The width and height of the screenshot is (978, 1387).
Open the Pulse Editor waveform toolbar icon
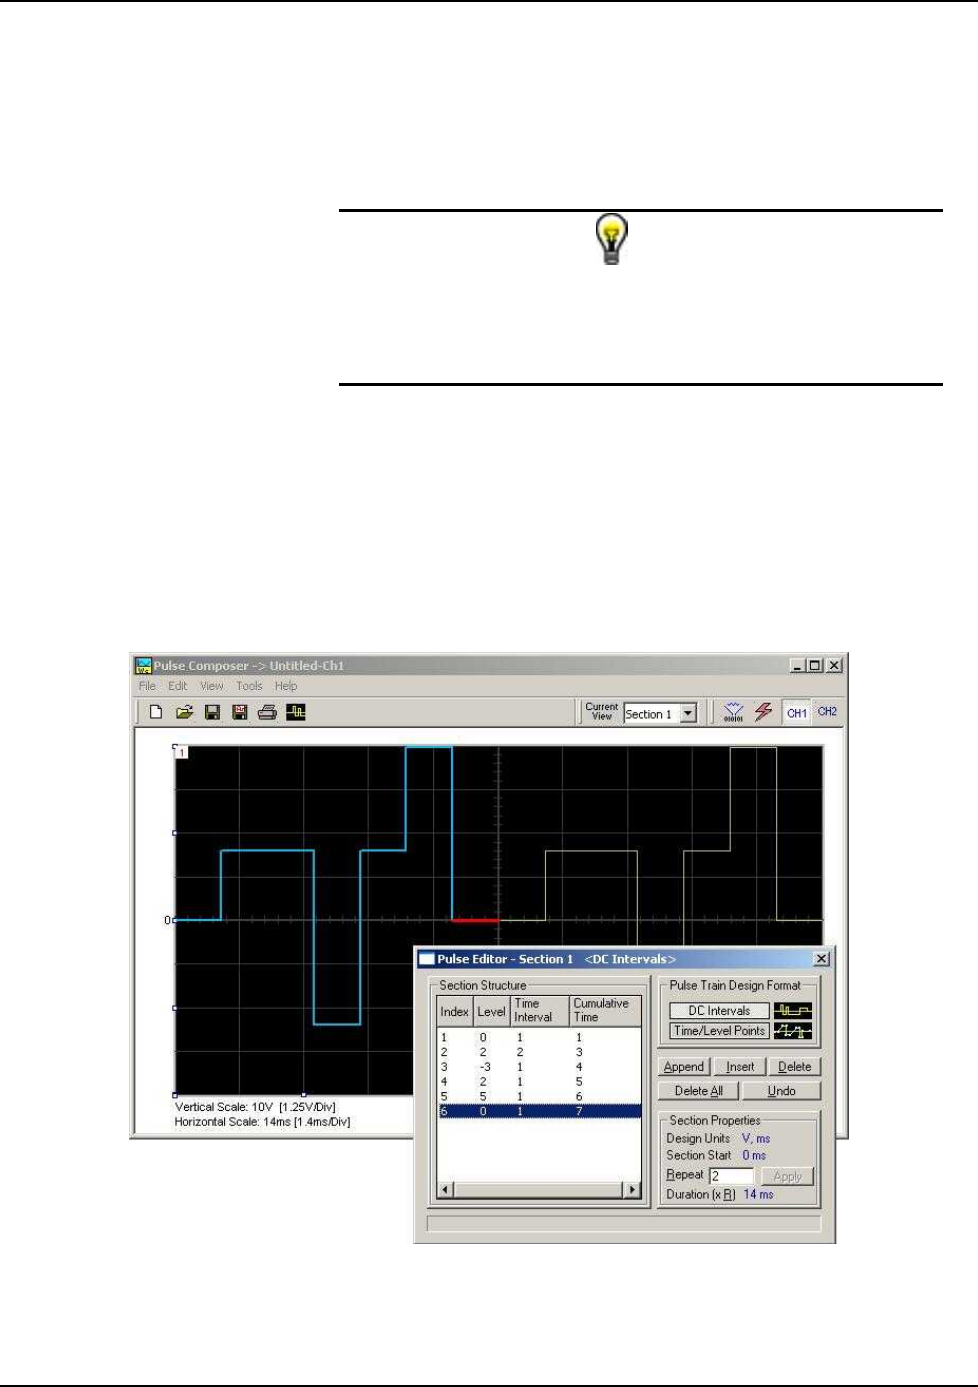click(x=296, y=712)
